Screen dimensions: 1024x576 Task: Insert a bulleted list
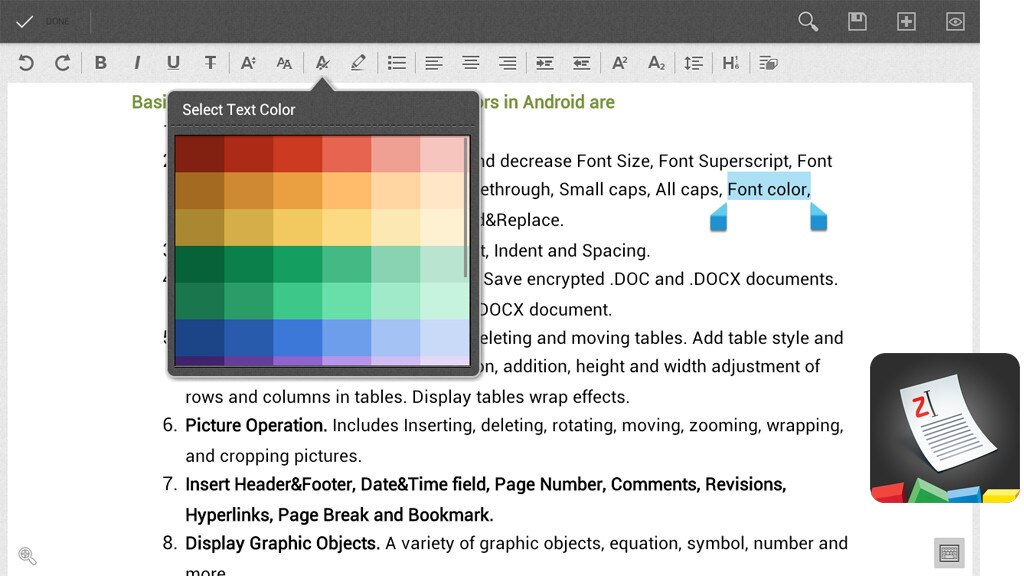pyautogui.click(x=397, y=63)
